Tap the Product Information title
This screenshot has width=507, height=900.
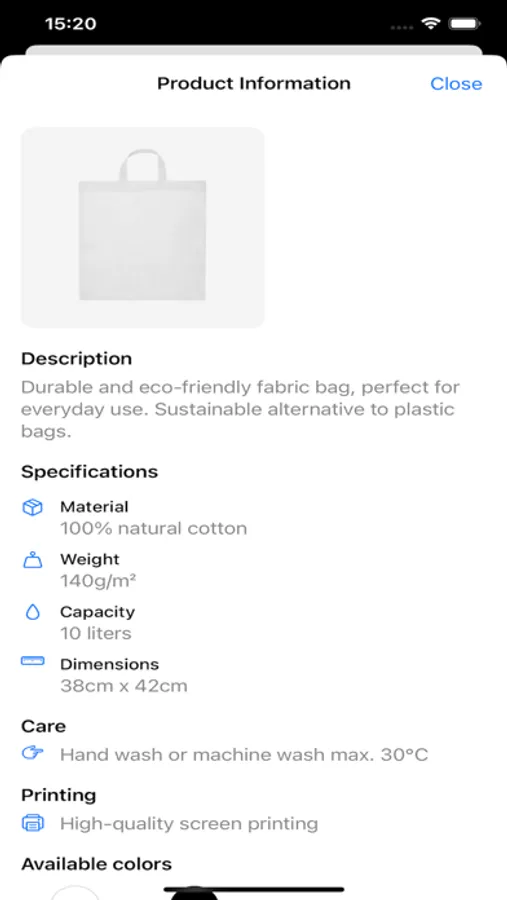(254, 84)
